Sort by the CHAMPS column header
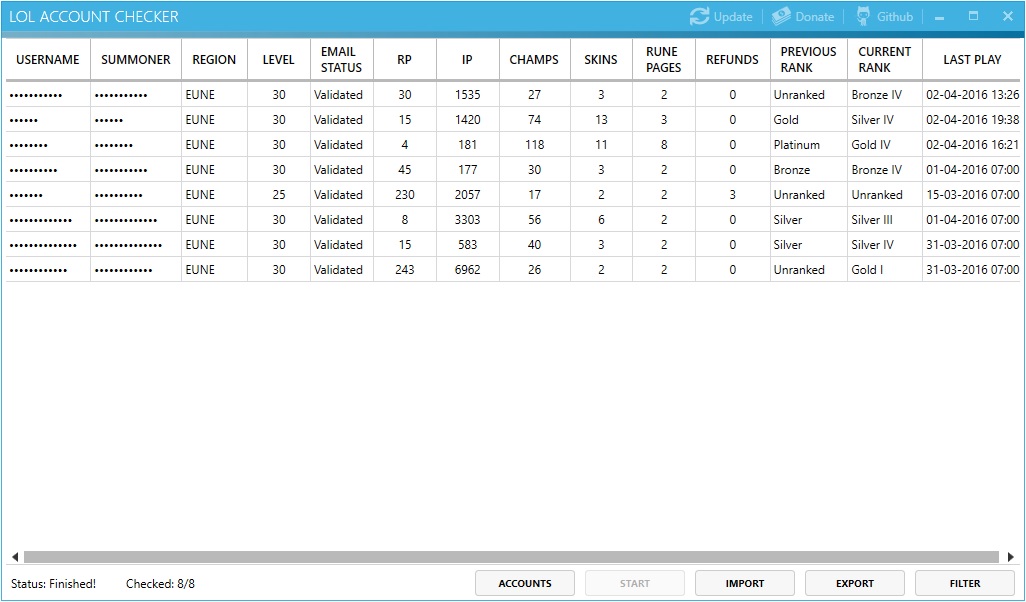 [x=534, y=60]
